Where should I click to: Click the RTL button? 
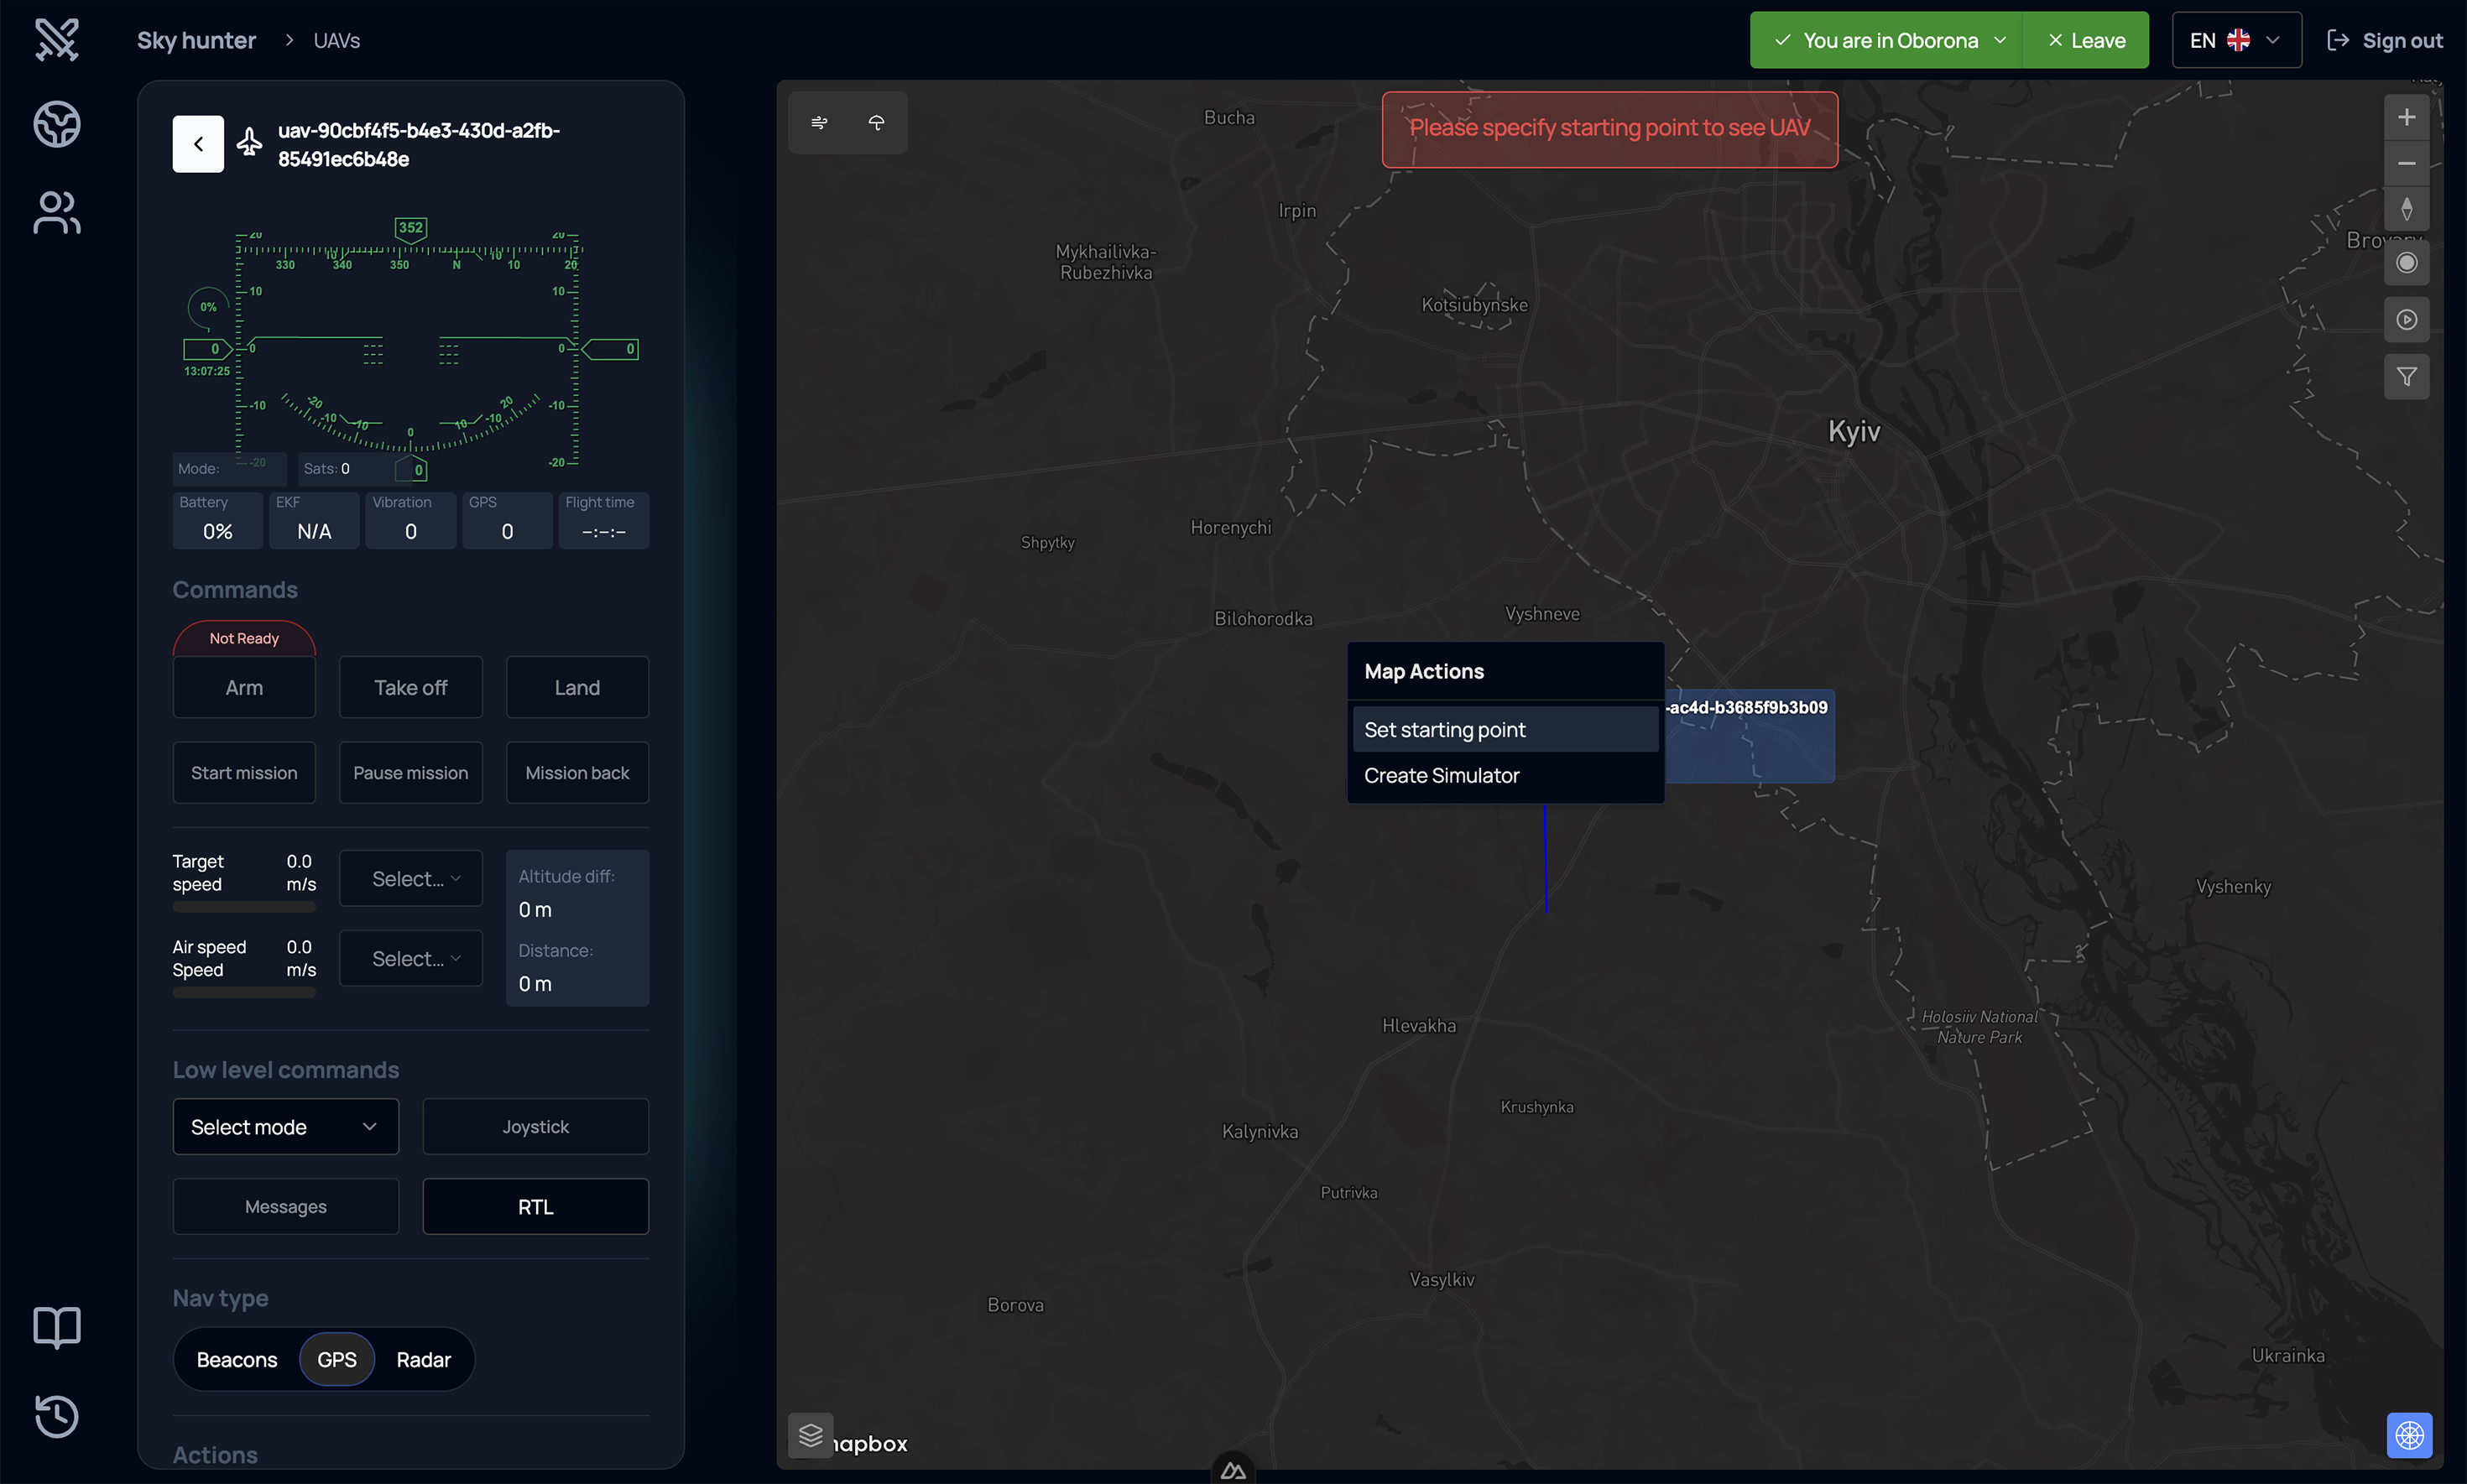[x=535, y=1207]
